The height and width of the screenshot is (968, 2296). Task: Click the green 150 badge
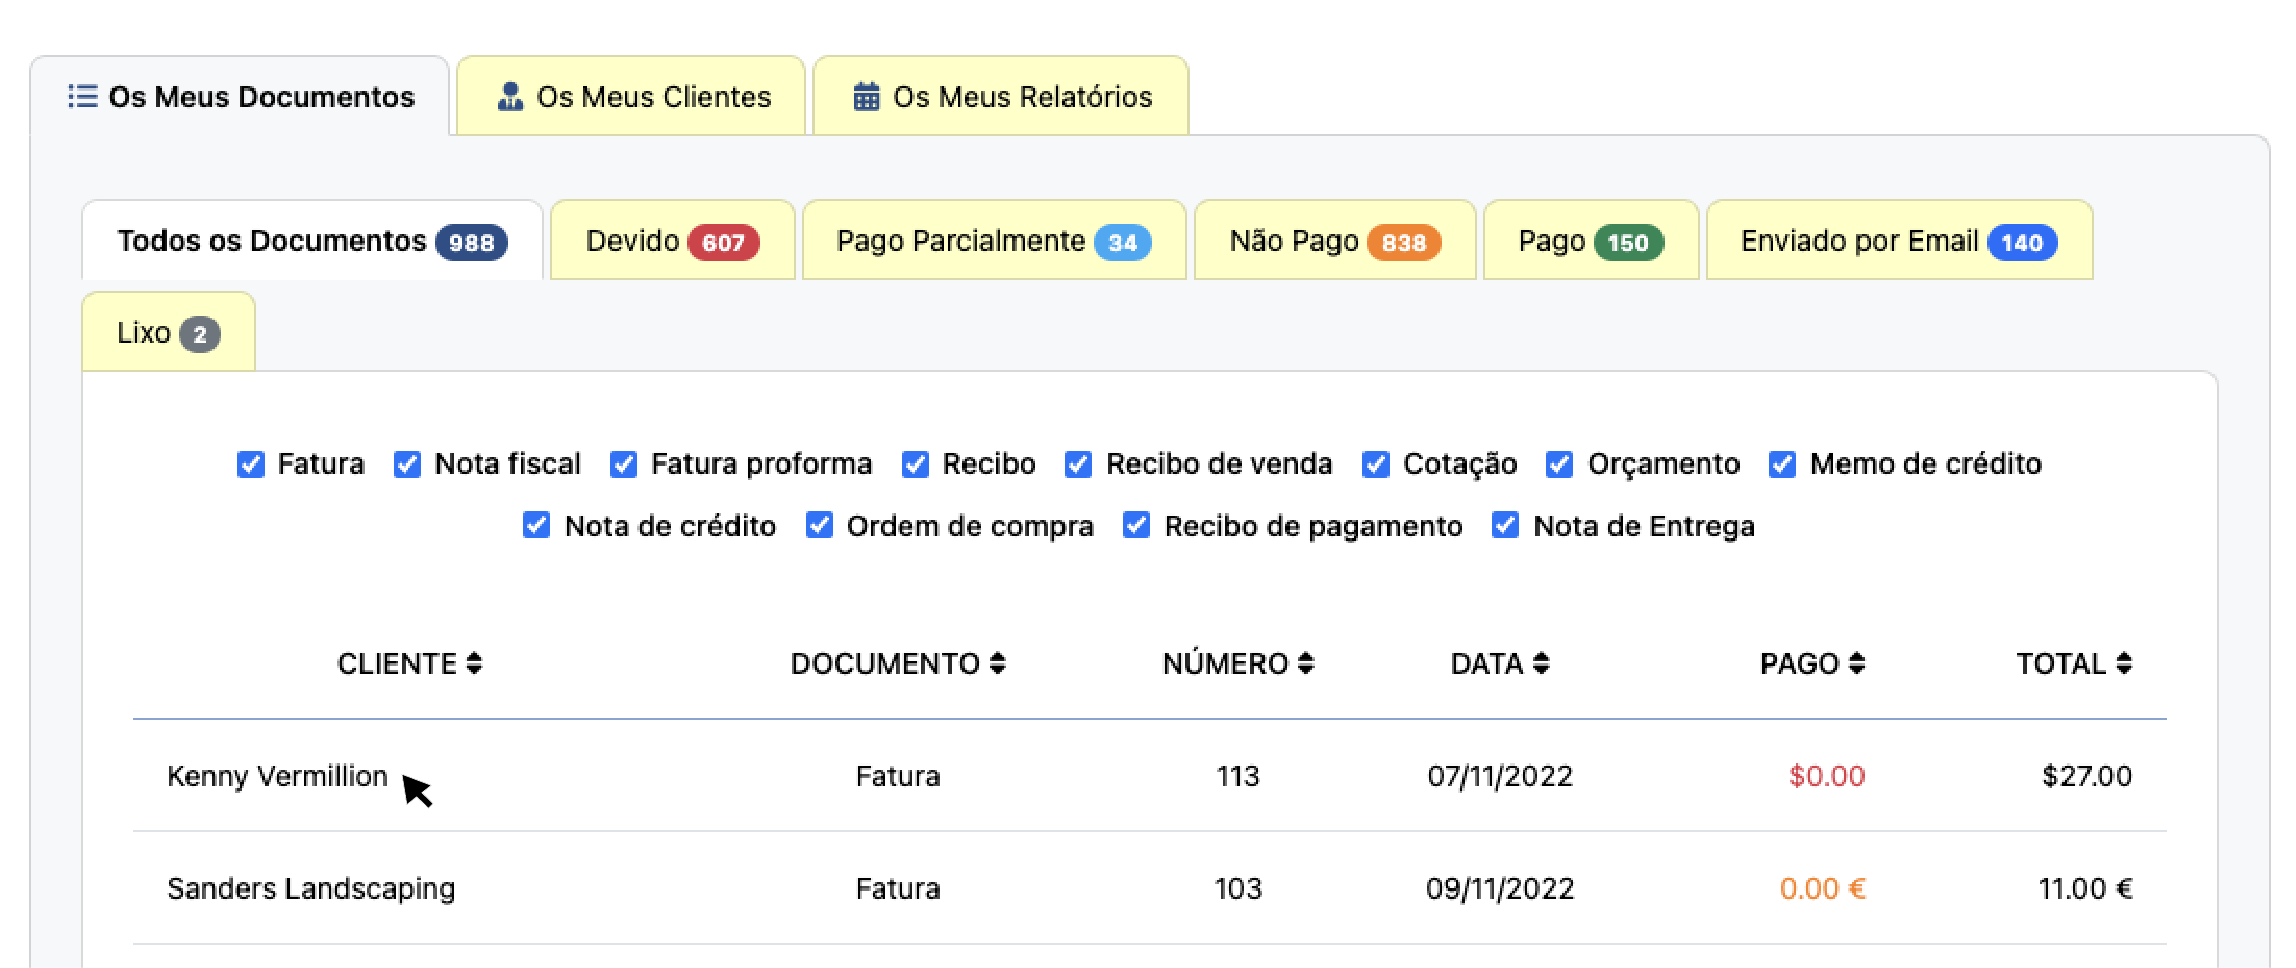point(1628,242)
